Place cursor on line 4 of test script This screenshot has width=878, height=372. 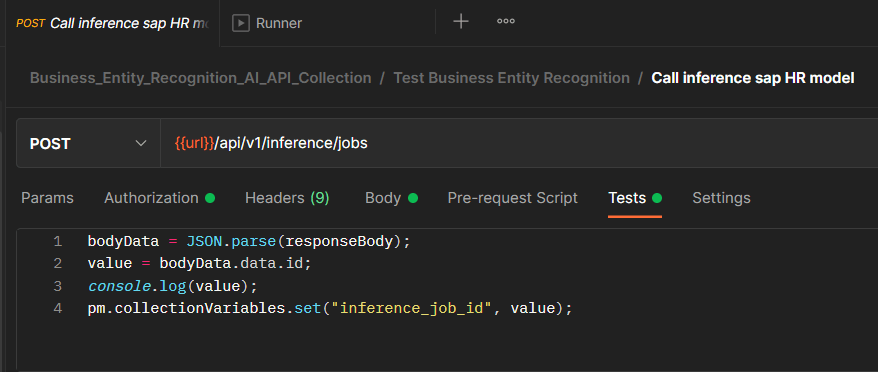pyautogui.click(x=330, y=309)
